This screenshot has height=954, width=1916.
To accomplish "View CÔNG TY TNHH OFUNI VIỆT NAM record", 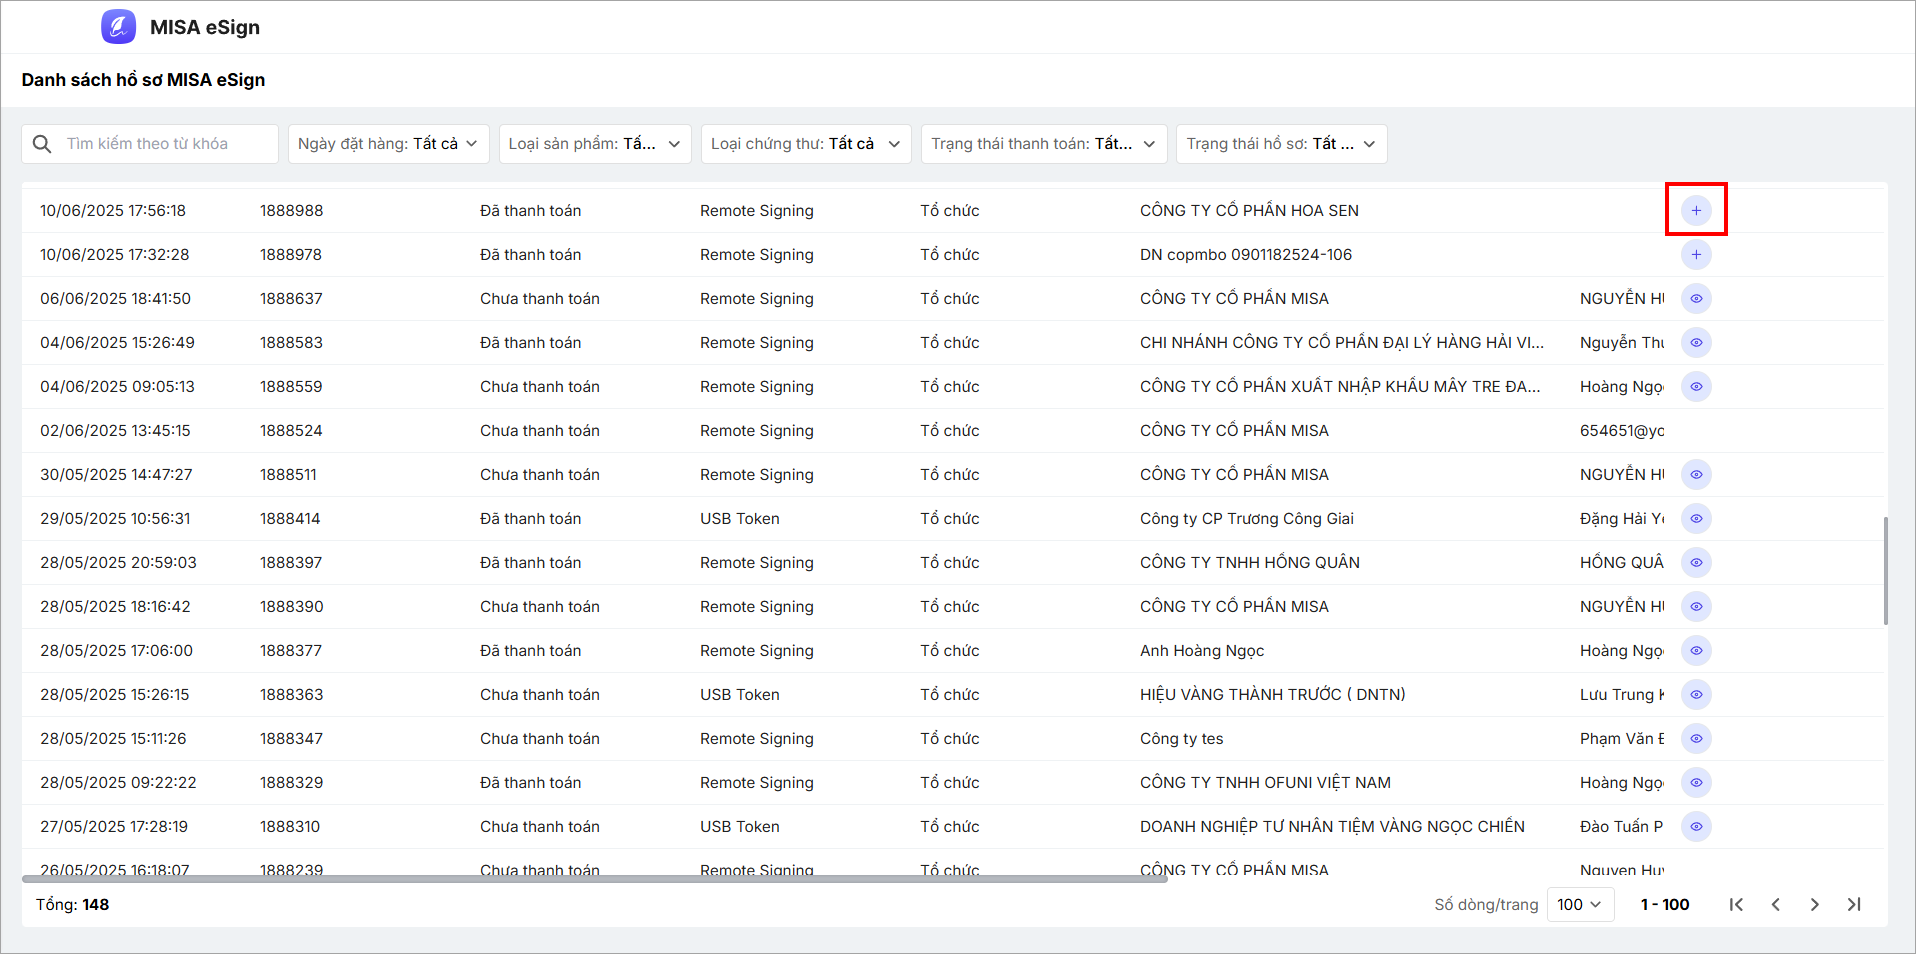I will [1695, 783].
